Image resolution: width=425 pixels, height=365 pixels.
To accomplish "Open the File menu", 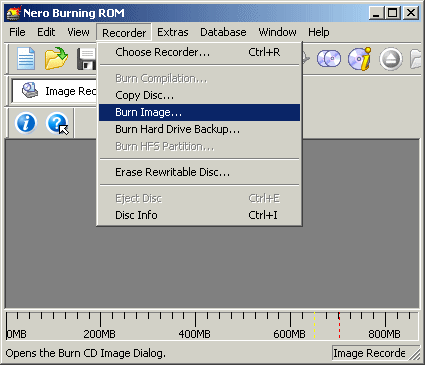I will tap(17, 32).
